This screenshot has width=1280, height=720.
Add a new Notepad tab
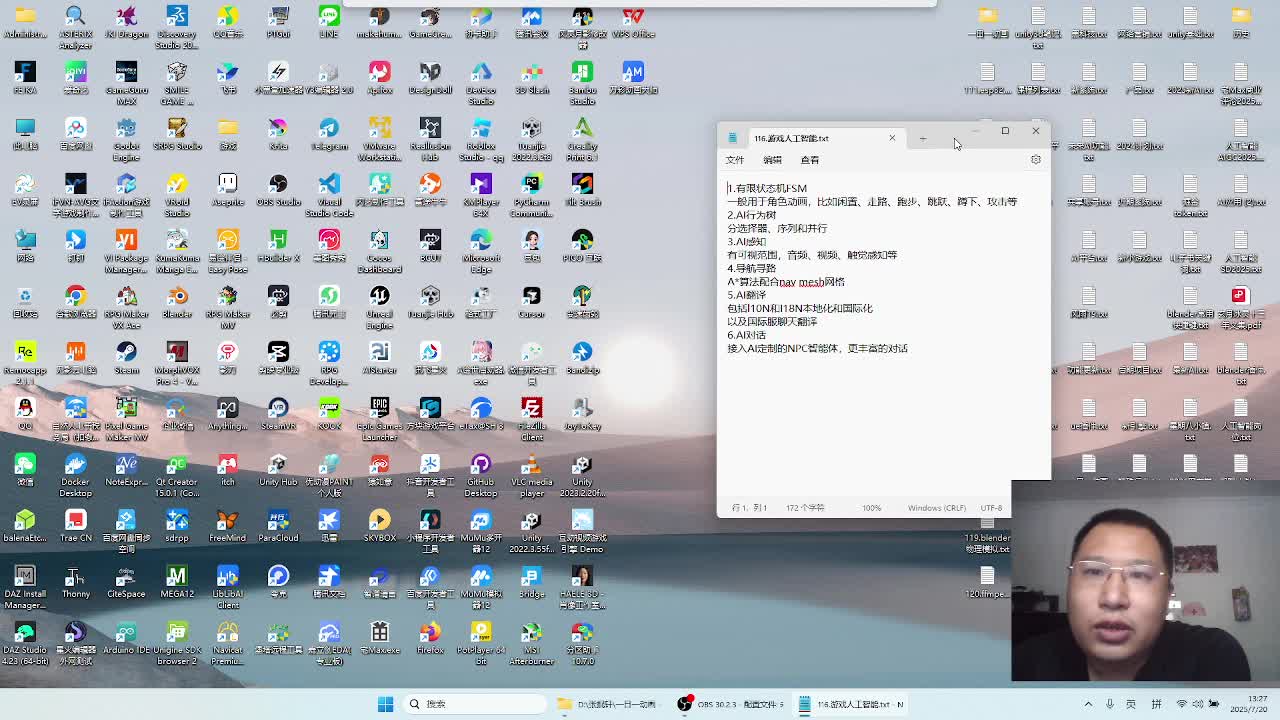click(x=922, y=138)
